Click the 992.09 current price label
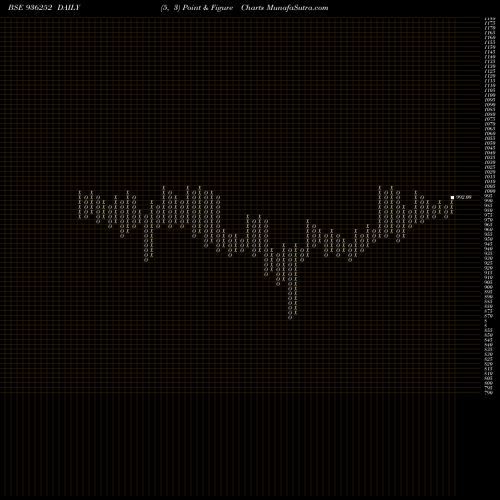Screen dimensions: 500x500 (464, 197)
